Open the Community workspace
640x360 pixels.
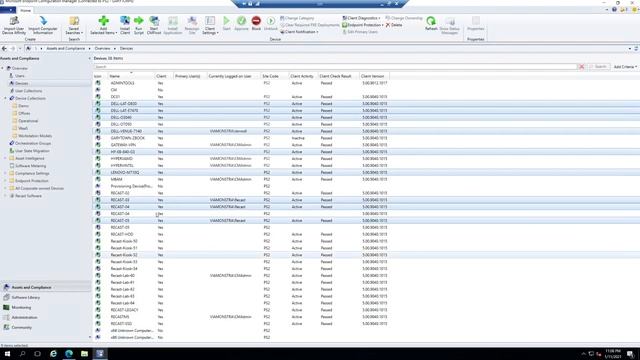pyautogui.click(x=21, y=327)
